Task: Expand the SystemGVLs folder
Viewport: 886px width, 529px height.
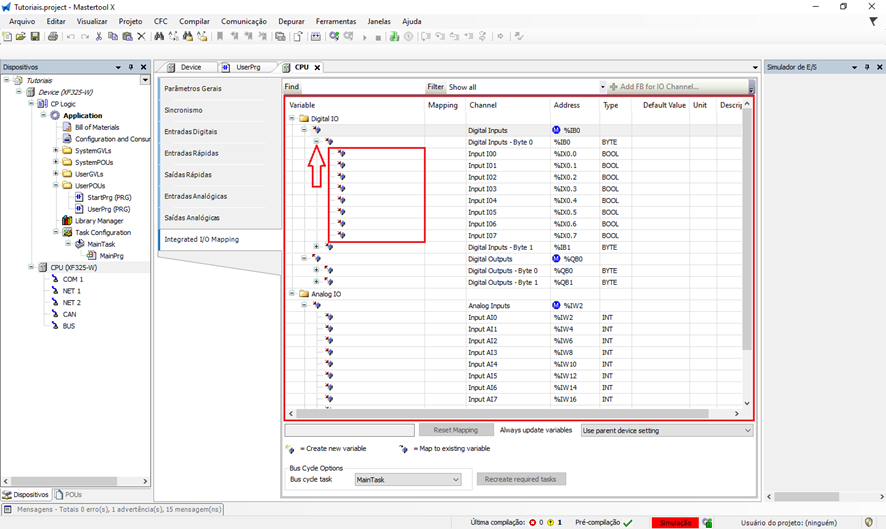Action: click(56, 151)
